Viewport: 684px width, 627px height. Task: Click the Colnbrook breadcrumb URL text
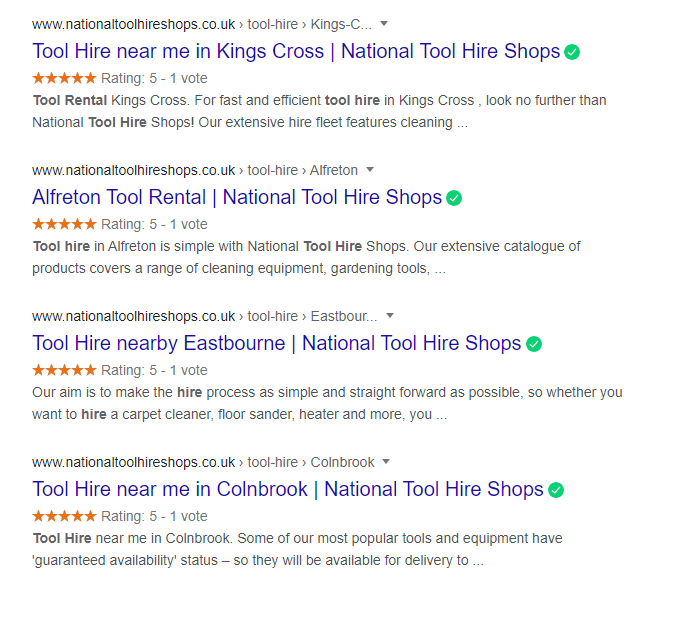tap(342, 463)
